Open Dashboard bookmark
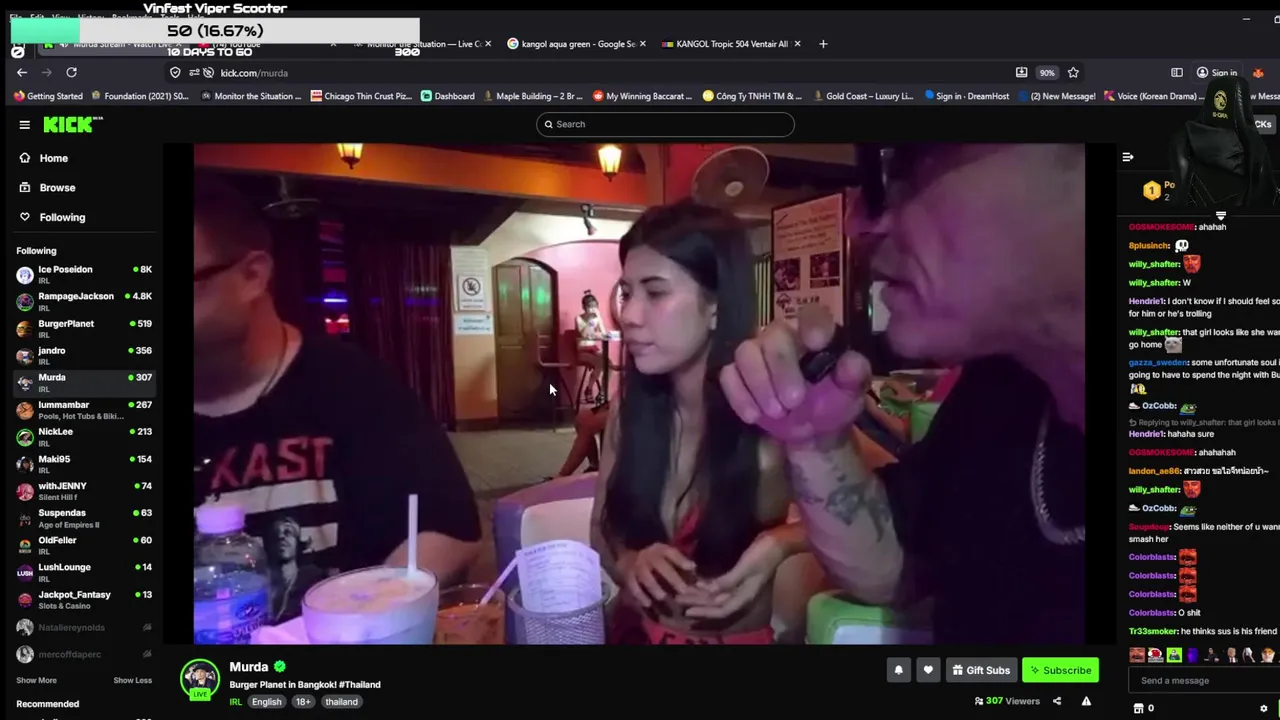 click(x=447, y=96)
